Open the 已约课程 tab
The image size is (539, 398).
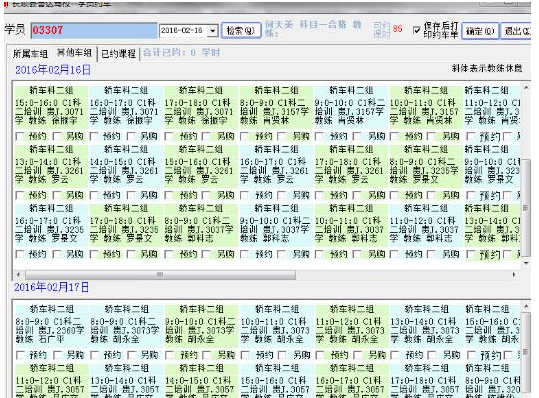pyautogui.click(x=119, y=54)
